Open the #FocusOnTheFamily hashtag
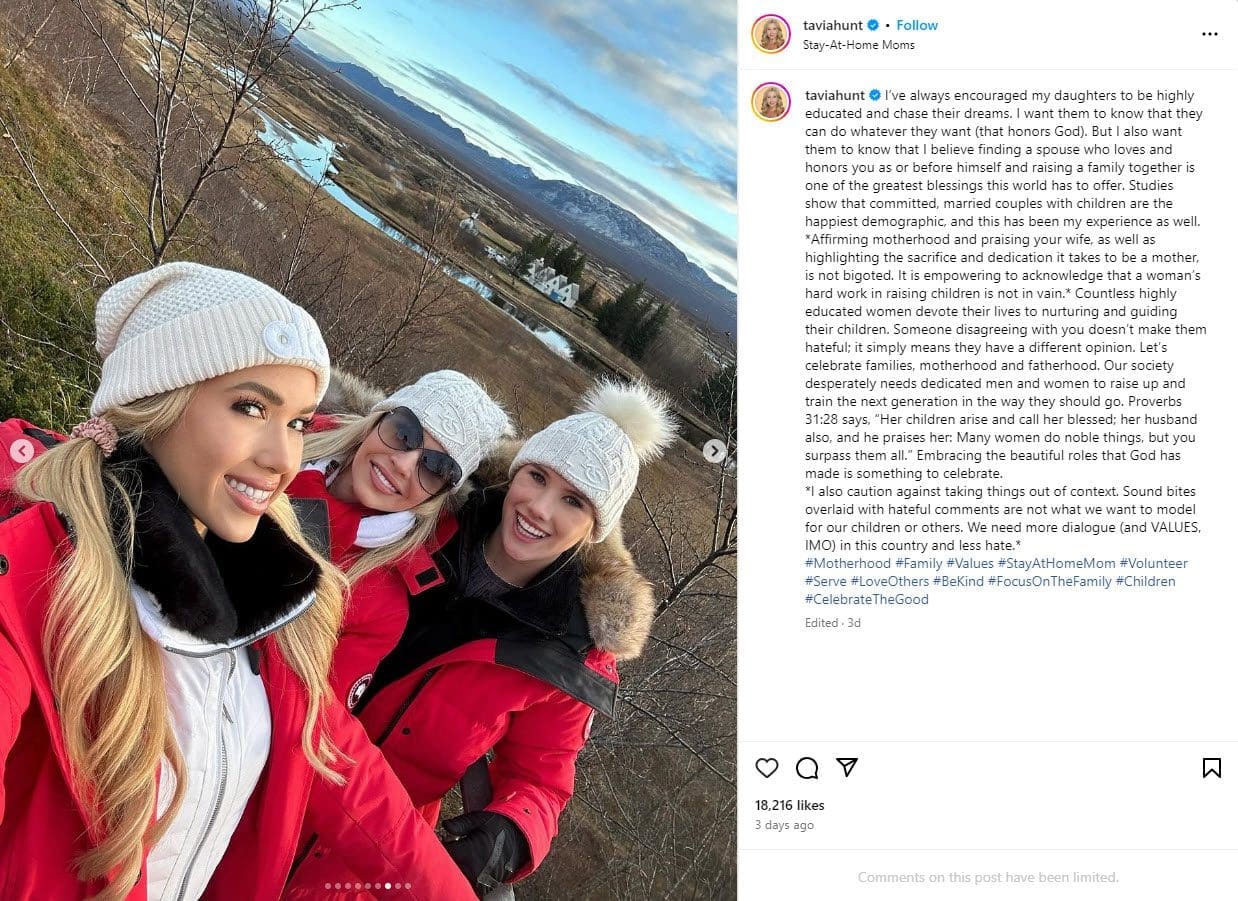The height and width of the screenshot is (901, 1238). 1049,581
